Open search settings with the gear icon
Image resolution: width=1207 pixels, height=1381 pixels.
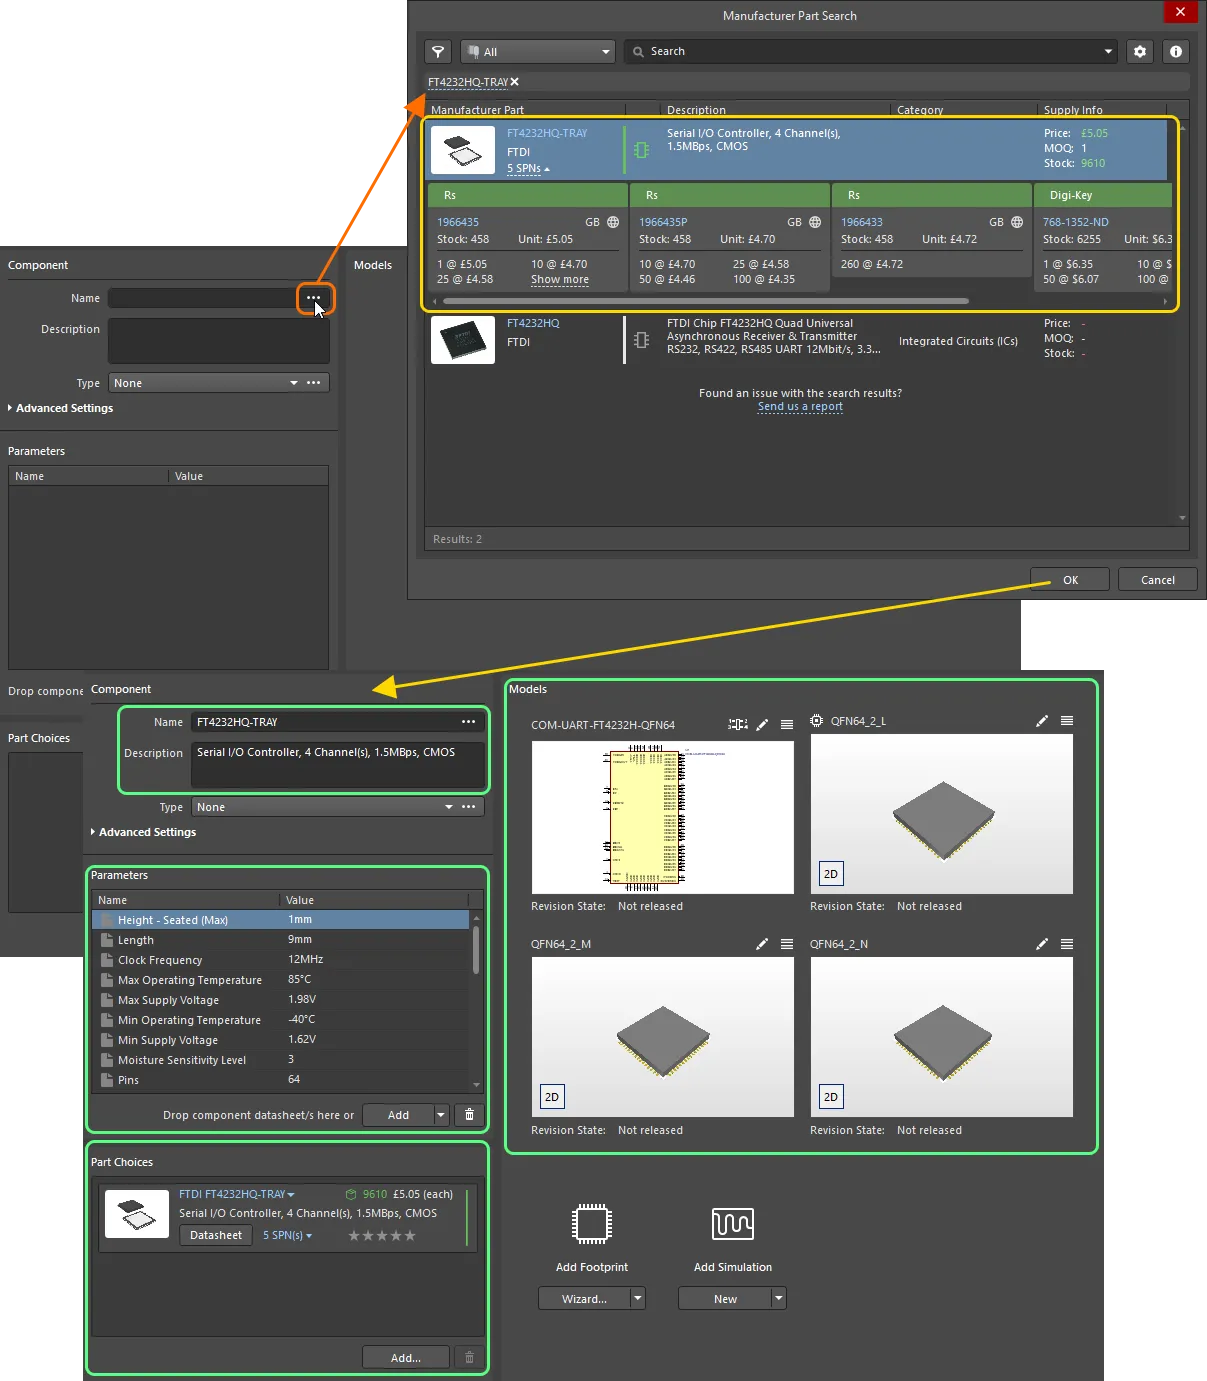tap(1140, 51)
